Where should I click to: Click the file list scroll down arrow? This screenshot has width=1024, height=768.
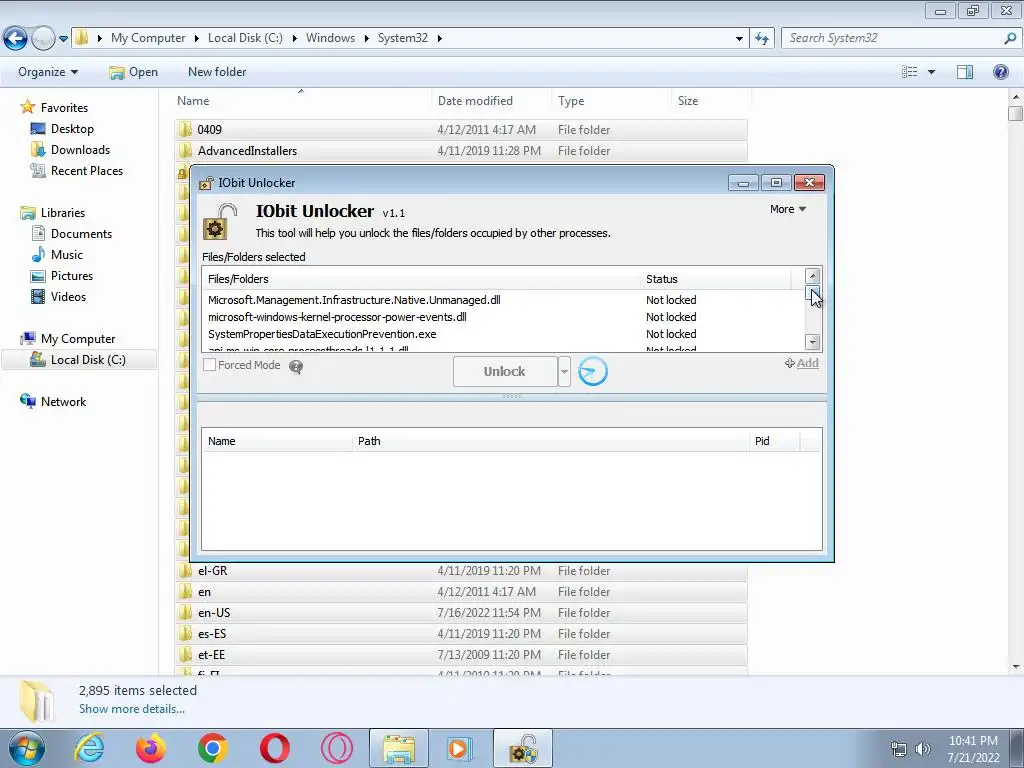point(812,342)
